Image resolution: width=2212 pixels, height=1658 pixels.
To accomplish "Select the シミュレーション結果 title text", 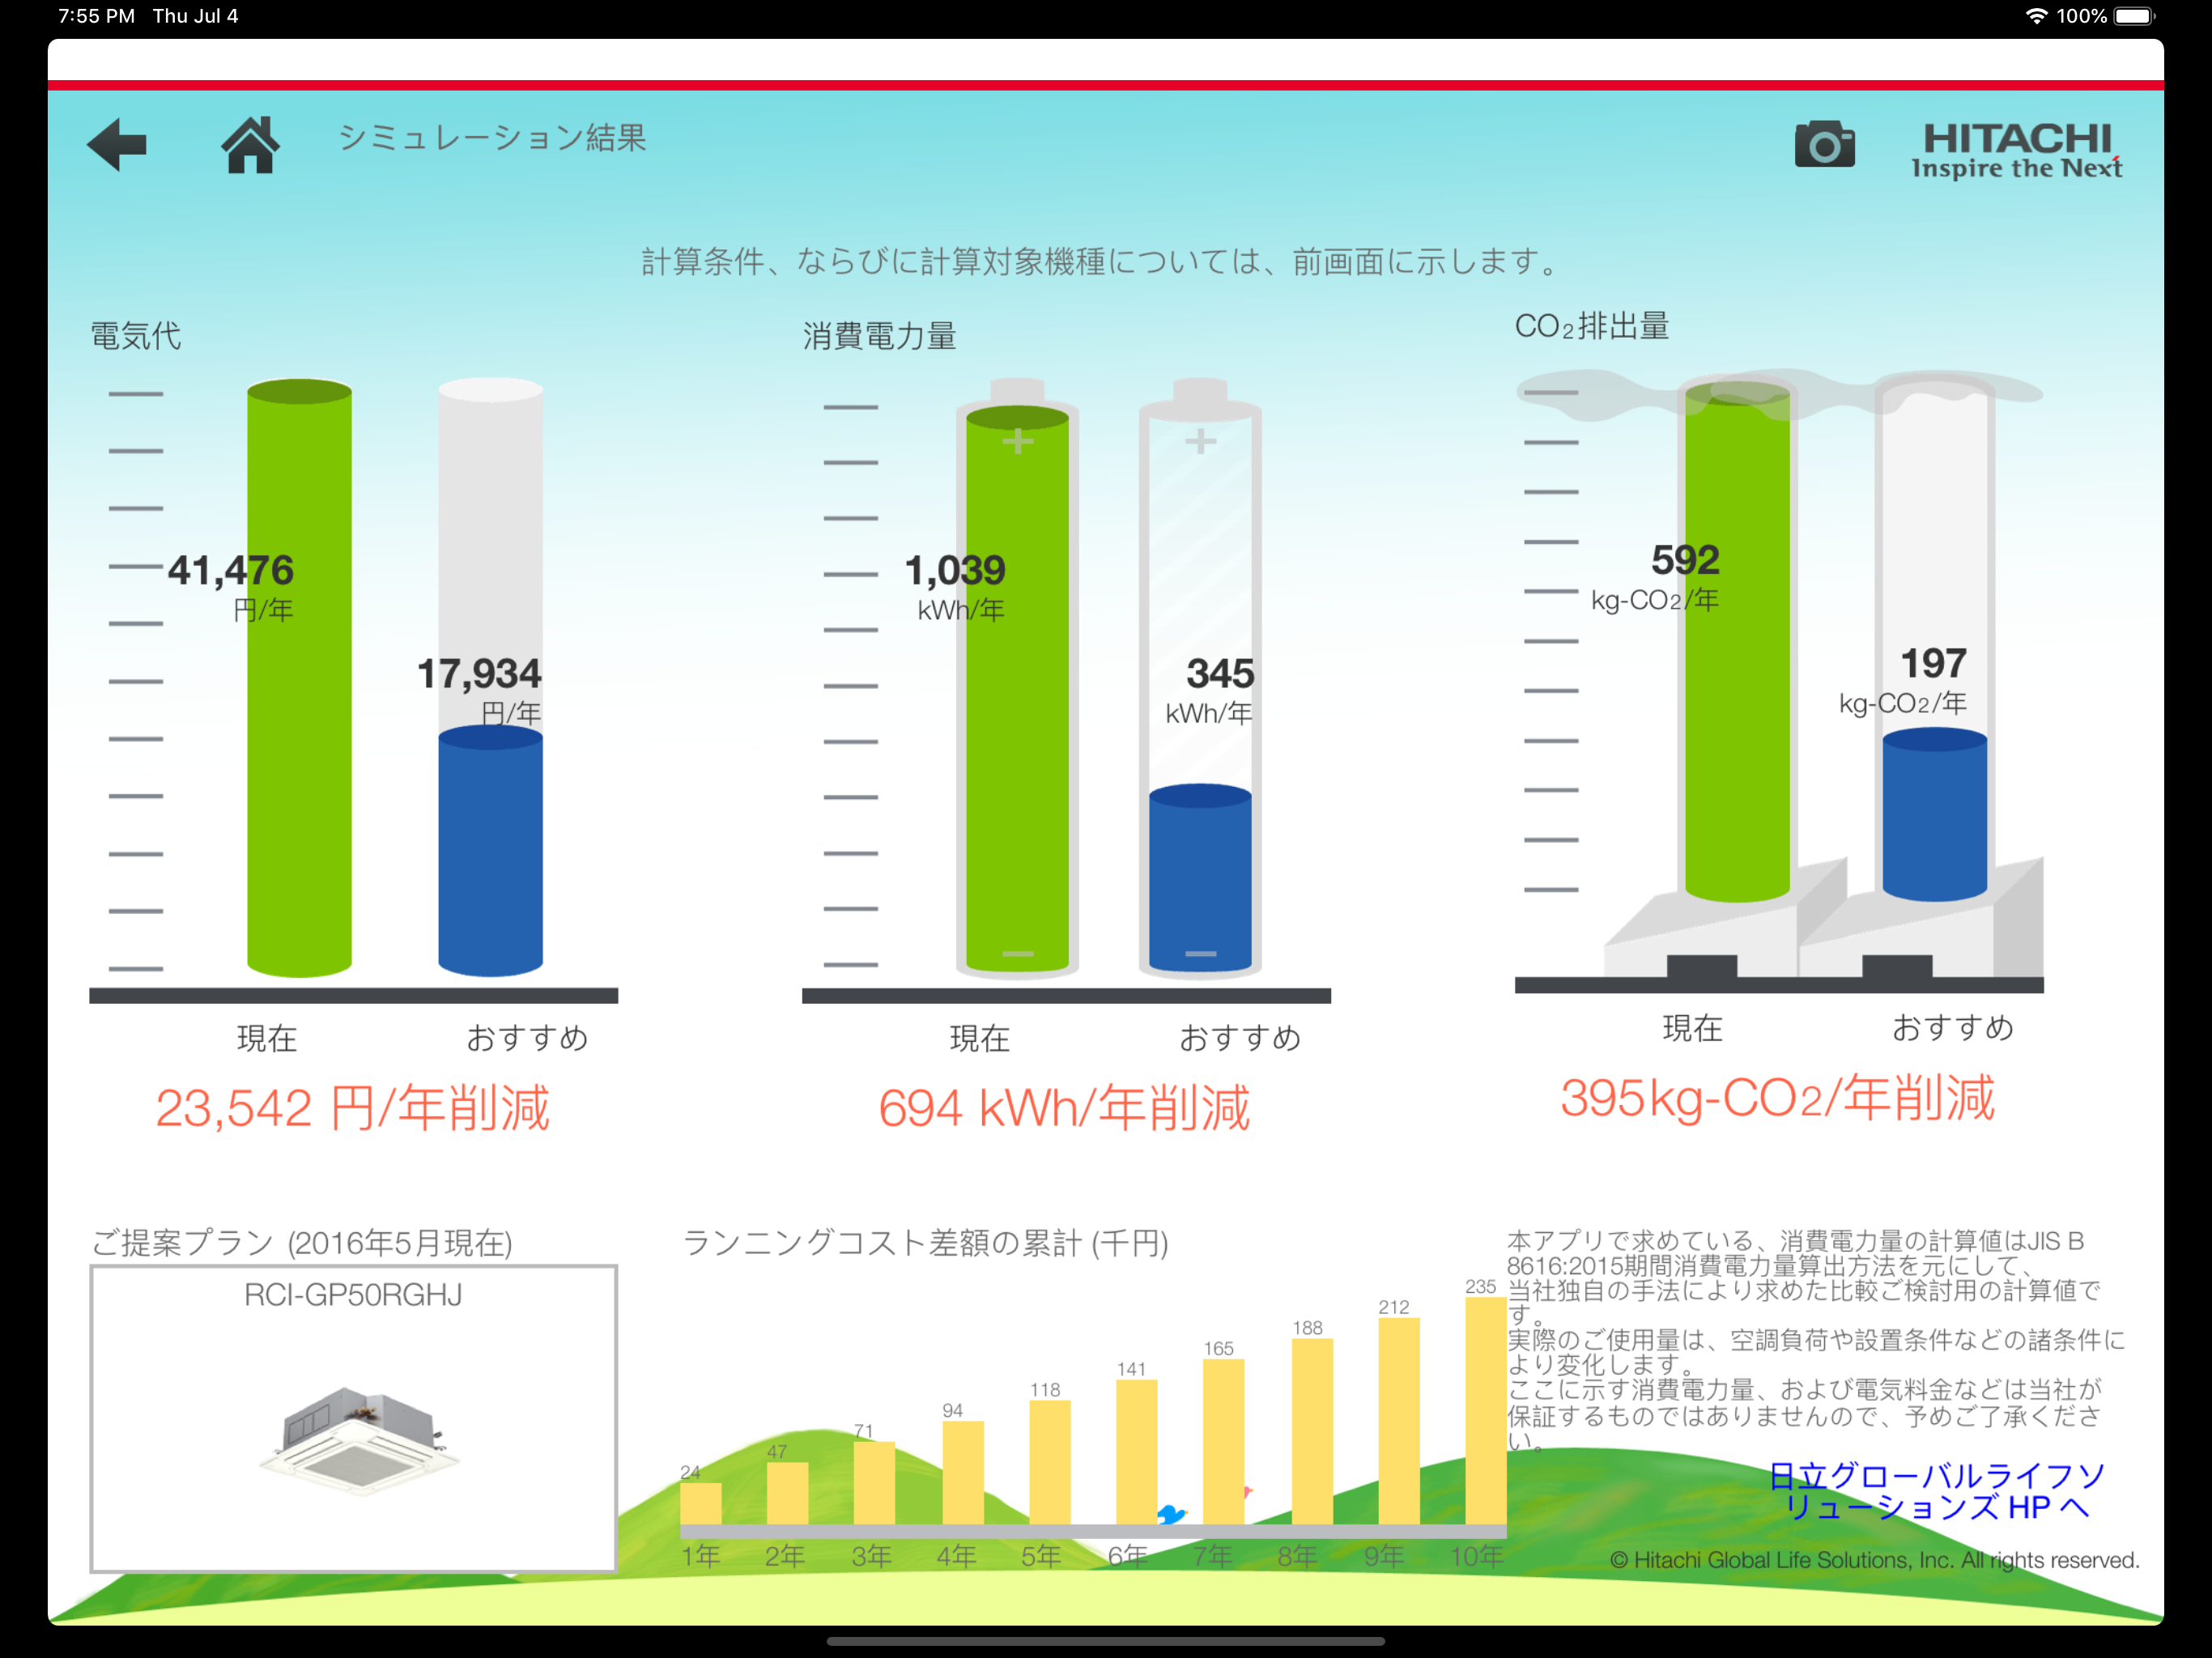I will pyautogui.click(x=492, y=137).
